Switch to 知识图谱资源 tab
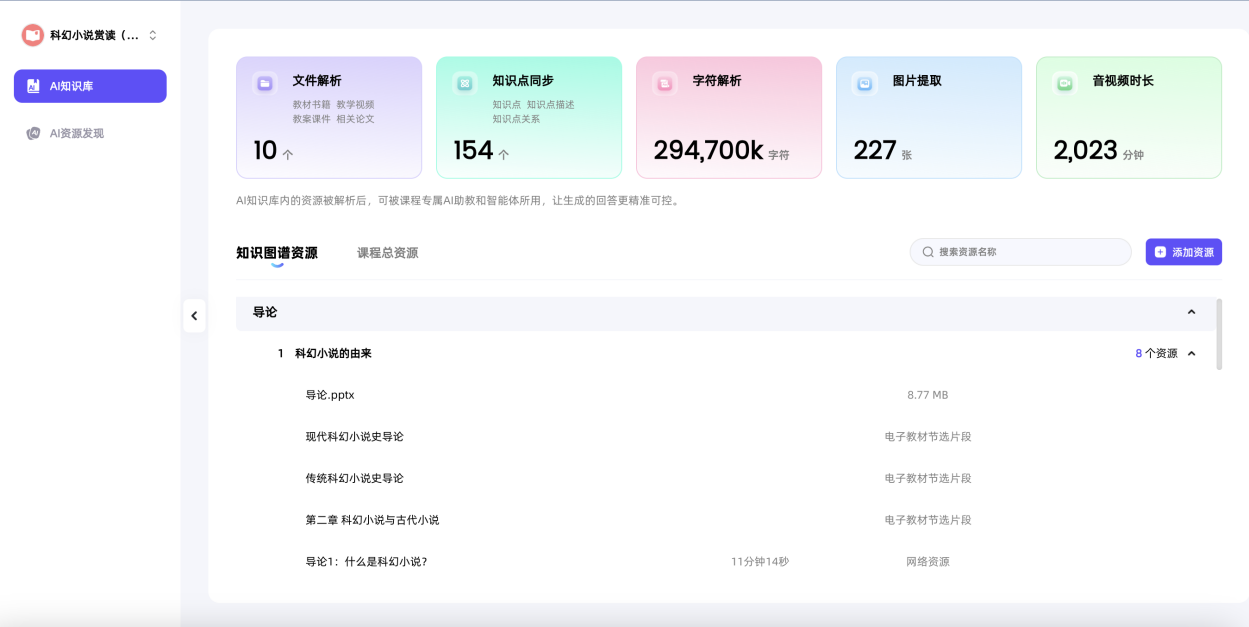The image size is (1249, 627). click(277, 253)
